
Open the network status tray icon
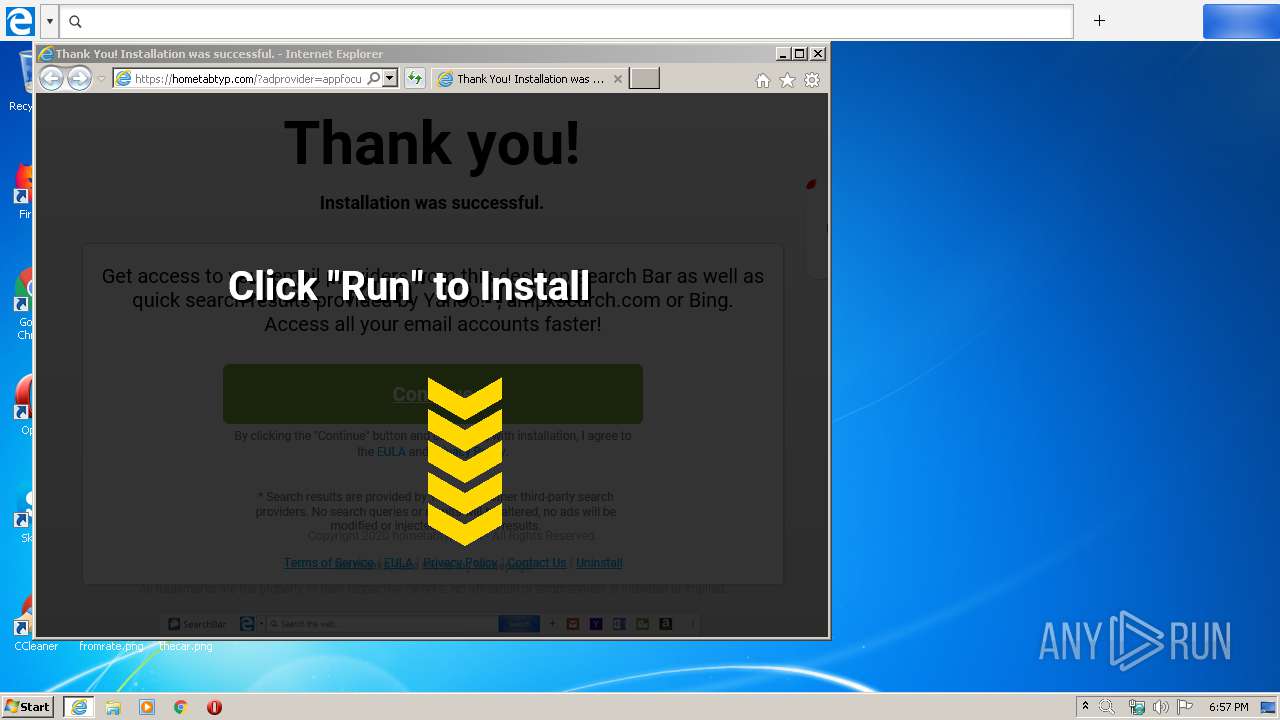click(x=1136, y=707)
